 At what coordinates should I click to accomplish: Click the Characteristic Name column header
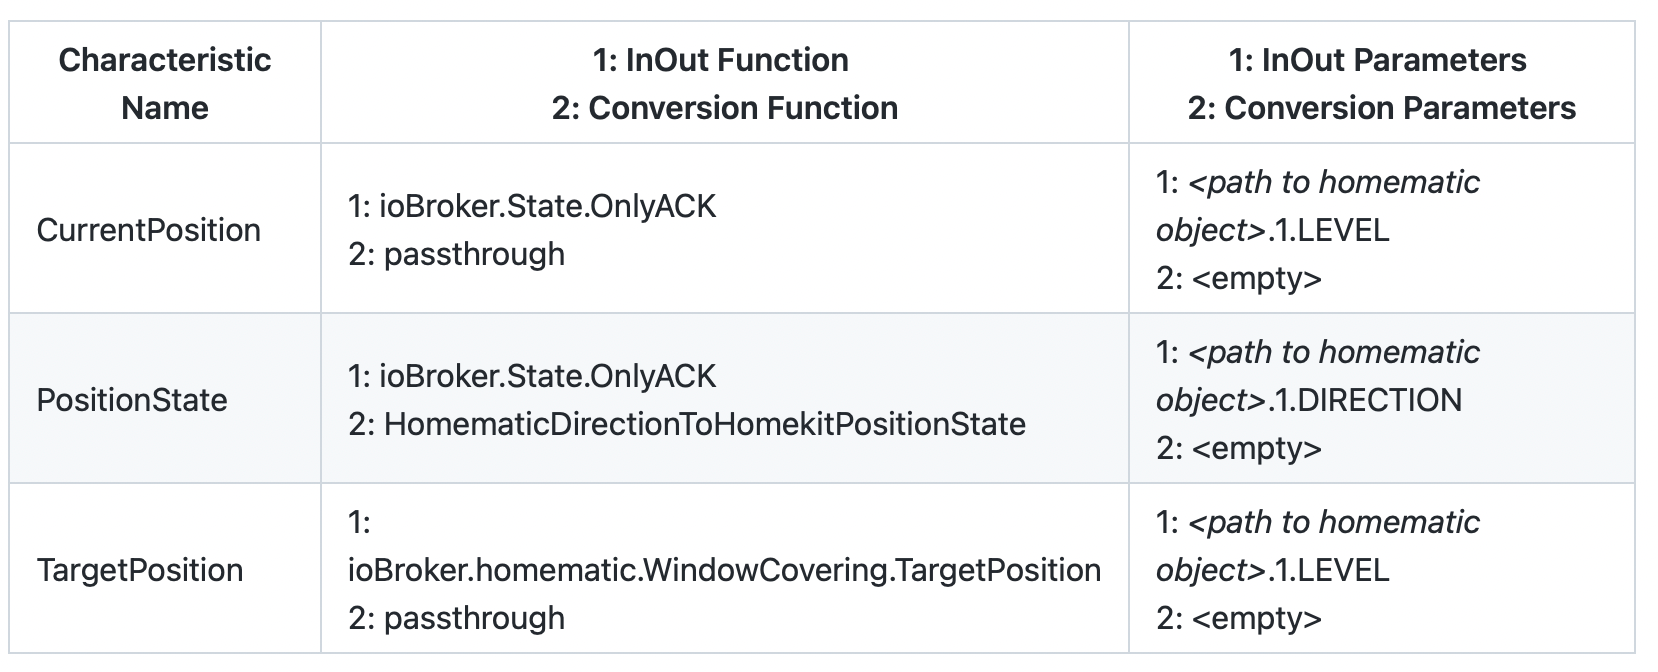[165, 84]
